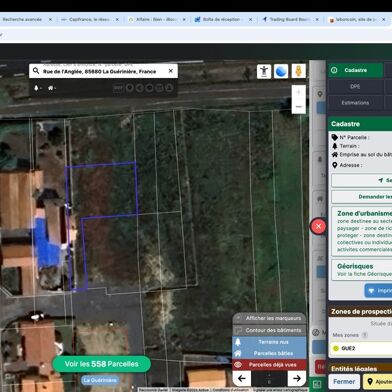Close the Recherche avancée browser tab
Viewport: 392px width, 392px height.
(x=50, y=20)
